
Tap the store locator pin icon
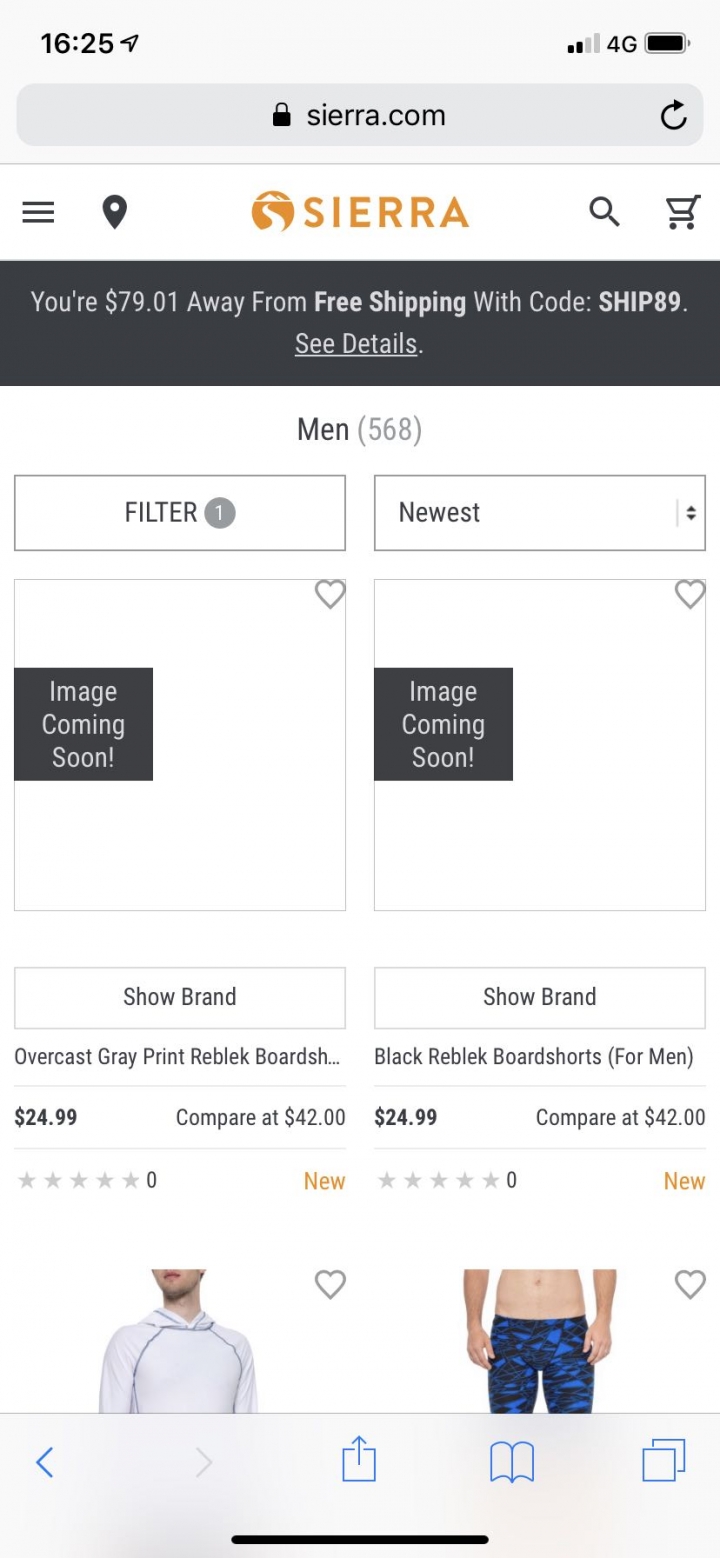click(x=115, y=212)
